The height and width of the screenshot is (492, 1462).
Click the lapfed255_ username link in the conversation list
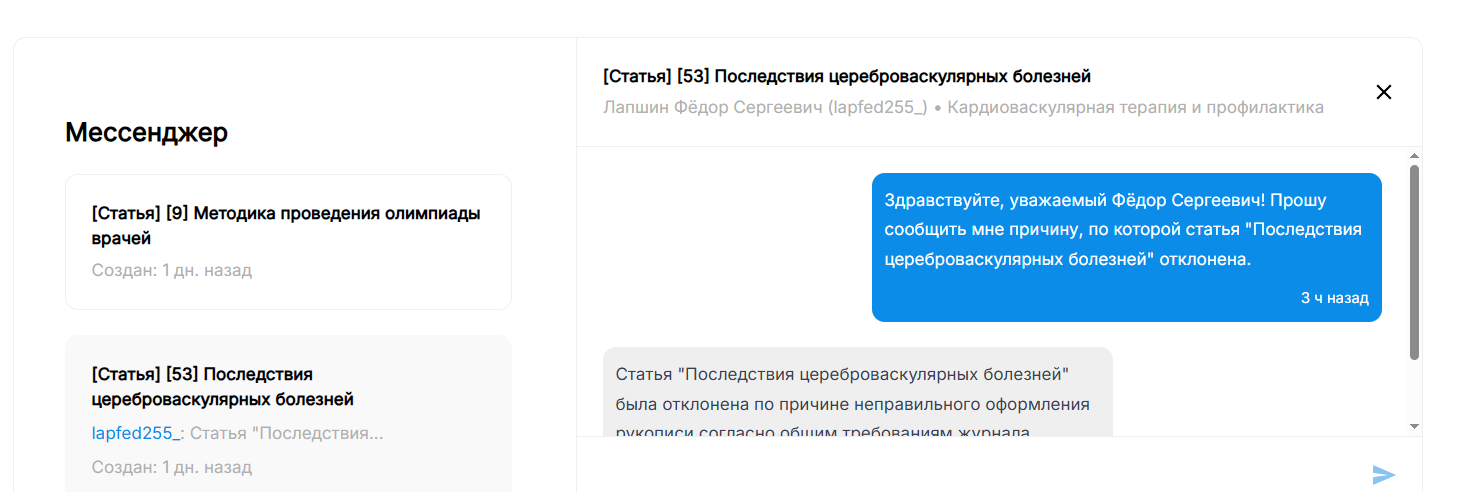136,433
